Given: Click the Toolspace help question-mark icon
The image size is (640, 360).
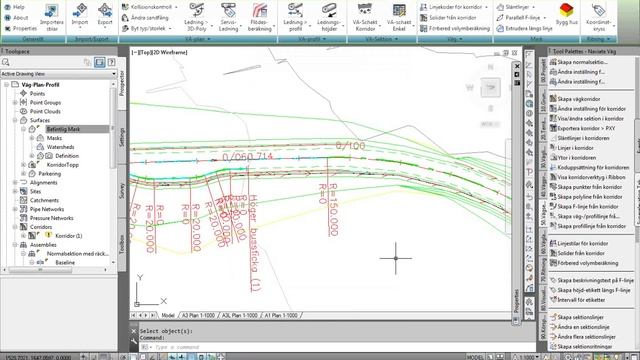Looking at the screenshot, I should tap(111, 62).
